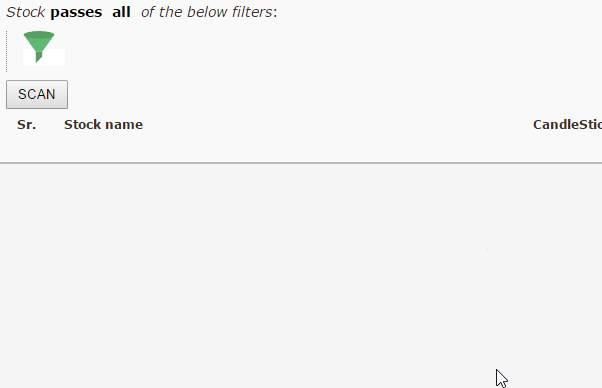Sort by the Sr. column header
Image resolution: width=602 pixels, height=388 pixels.
coord(26,125)
